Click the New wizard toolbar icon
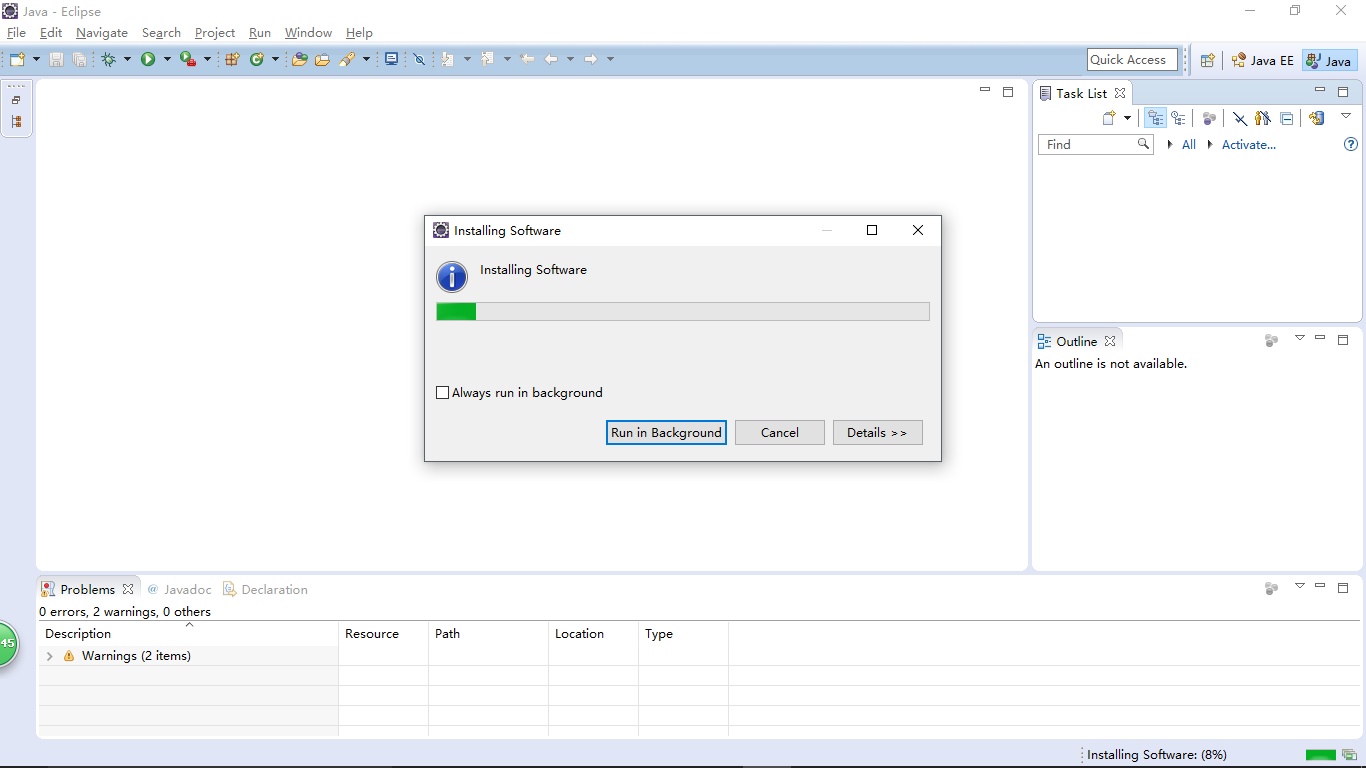 tap(17, 59)
